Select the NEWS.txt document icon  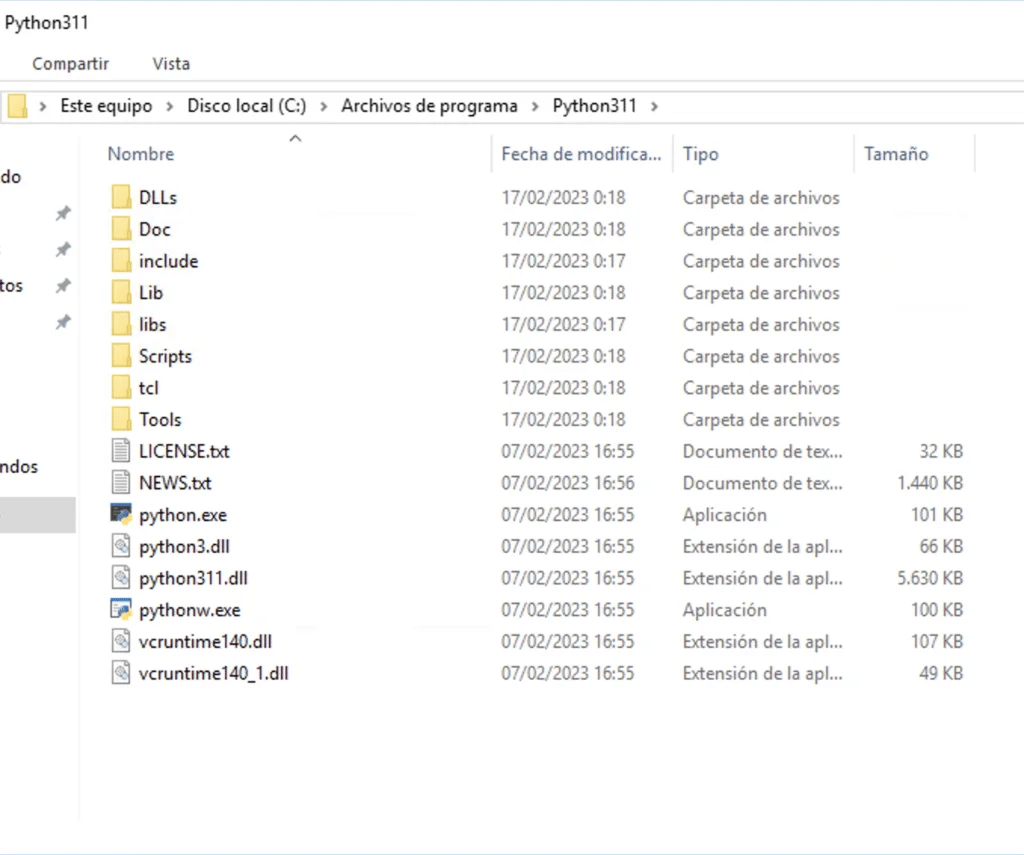pyautogui.click(x=118, y=482)
